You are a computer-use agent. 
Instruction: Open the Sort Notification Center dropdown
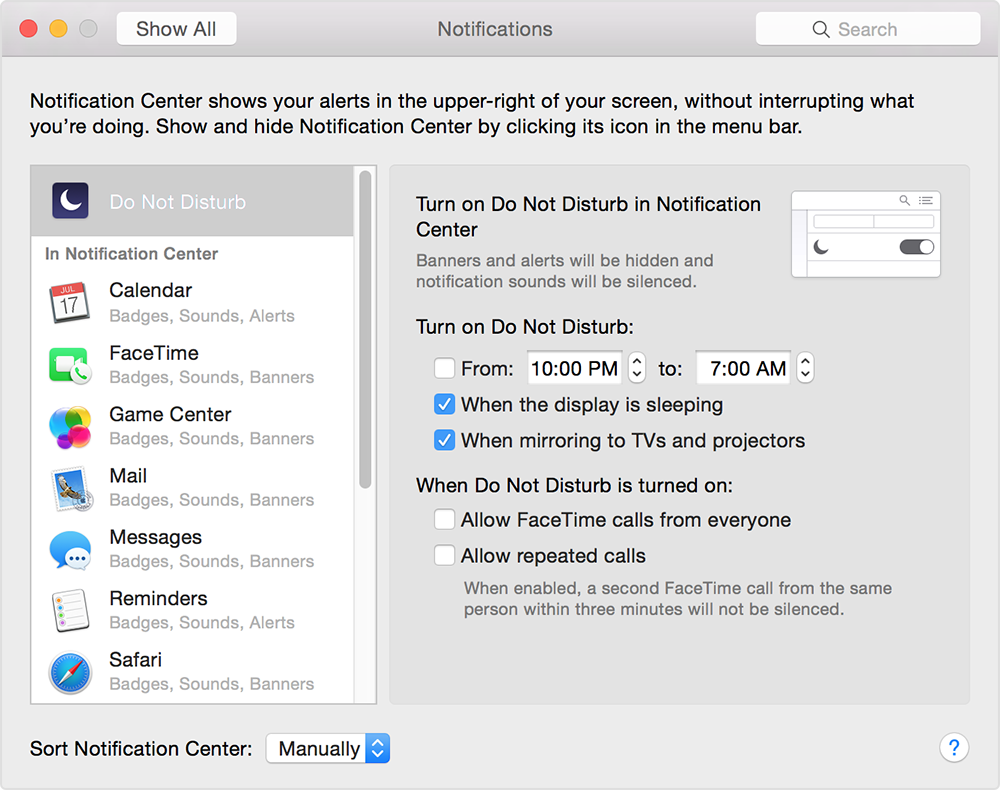[x=327, y=749]
